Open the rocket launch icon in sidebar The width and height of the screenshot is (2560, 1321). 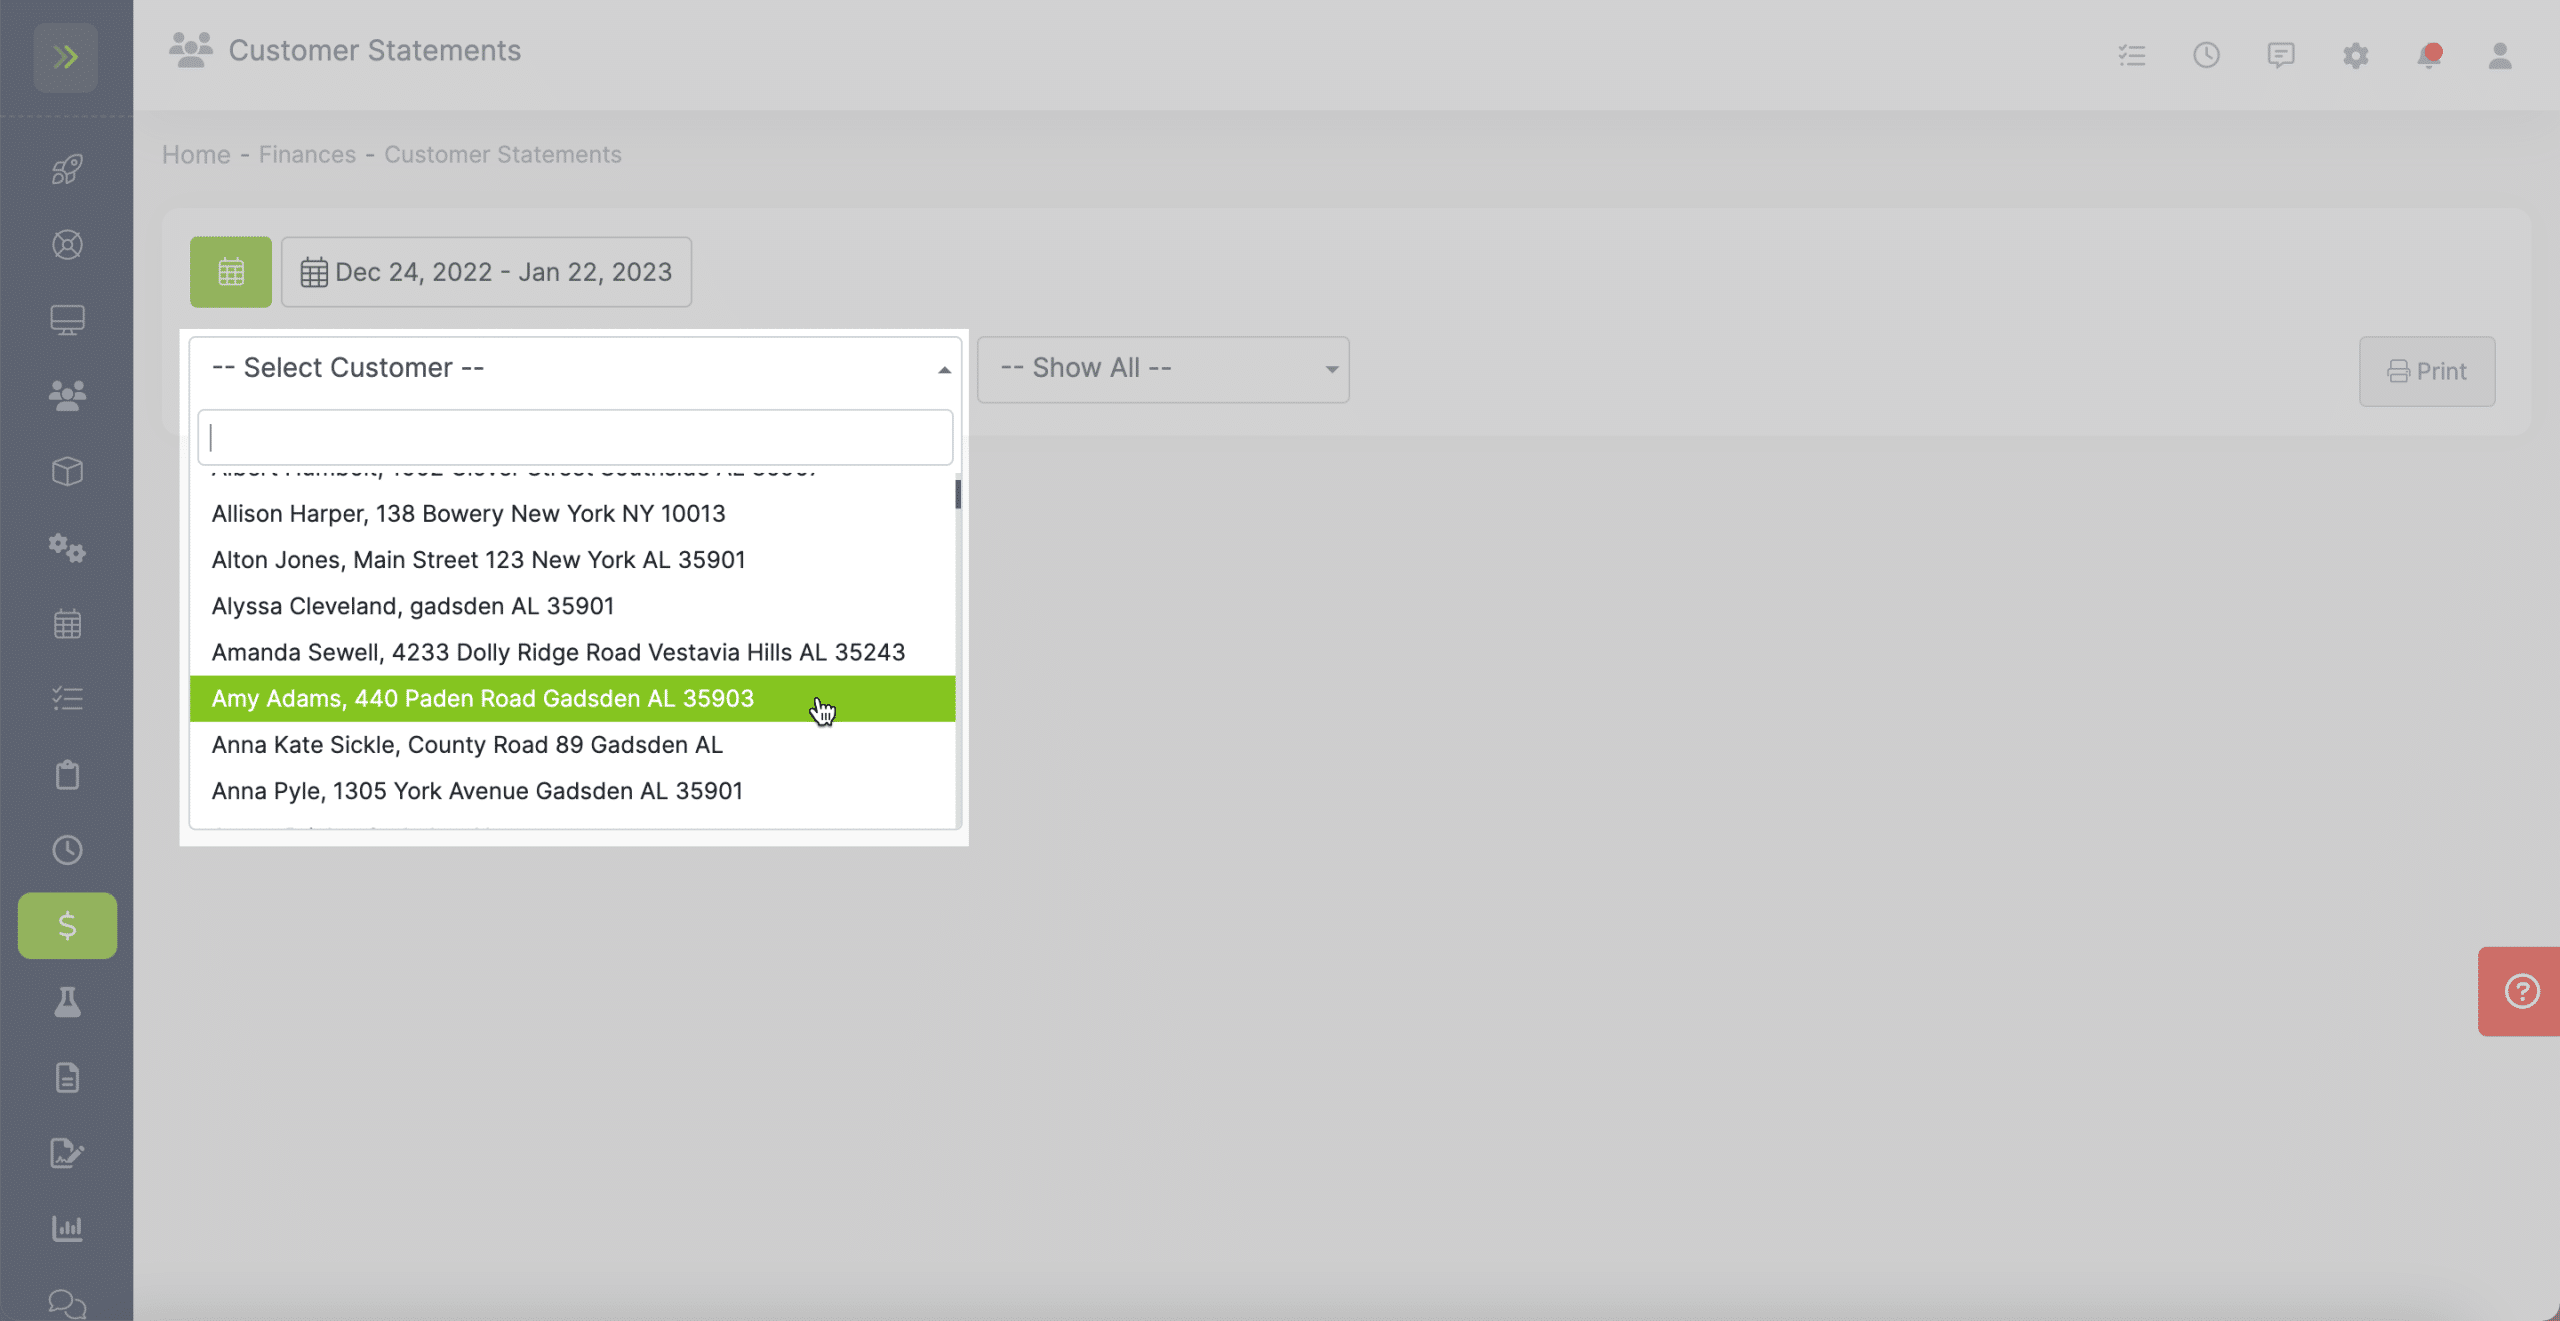point(67,169)
